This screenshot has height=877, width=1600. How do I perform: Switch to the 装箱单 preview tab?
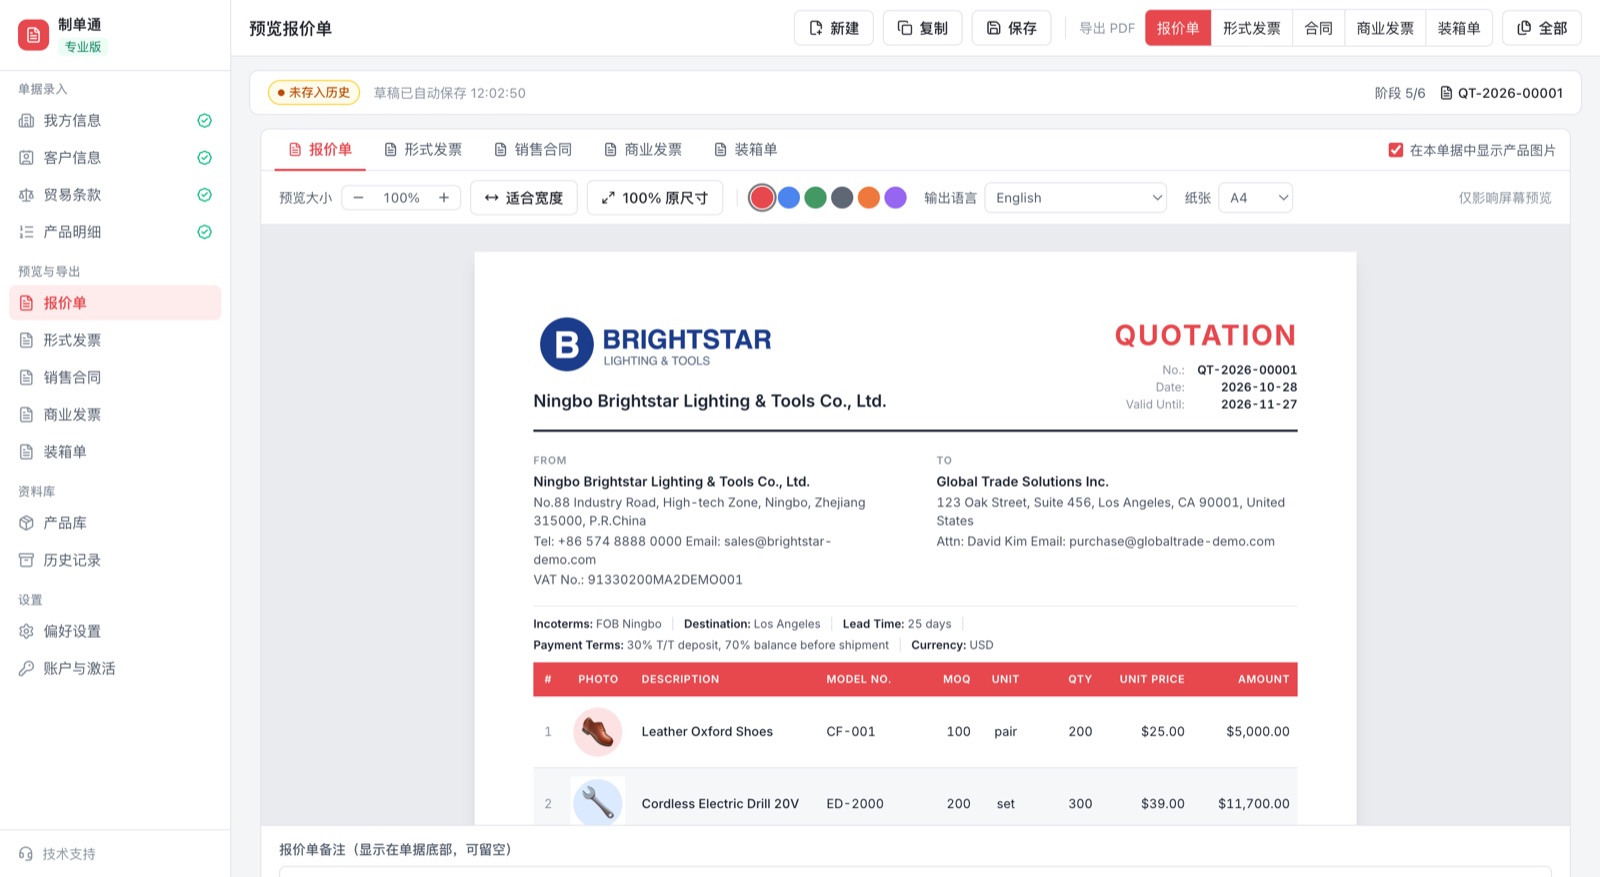[746, 150]
